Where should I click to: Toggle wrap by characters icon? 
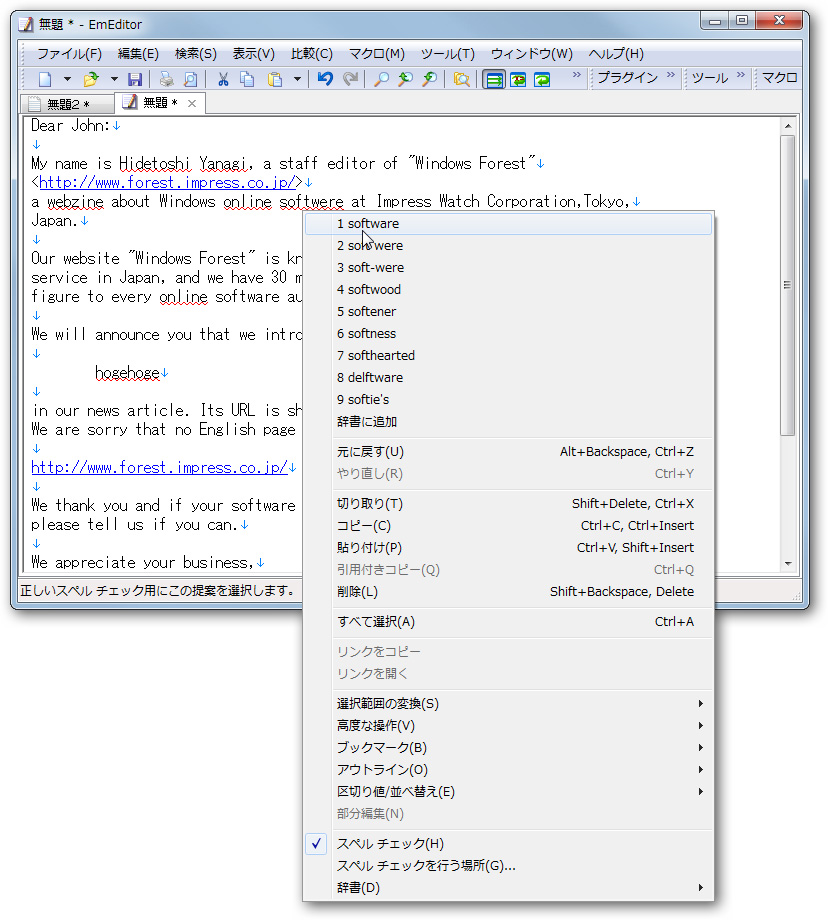pos(518,79)
